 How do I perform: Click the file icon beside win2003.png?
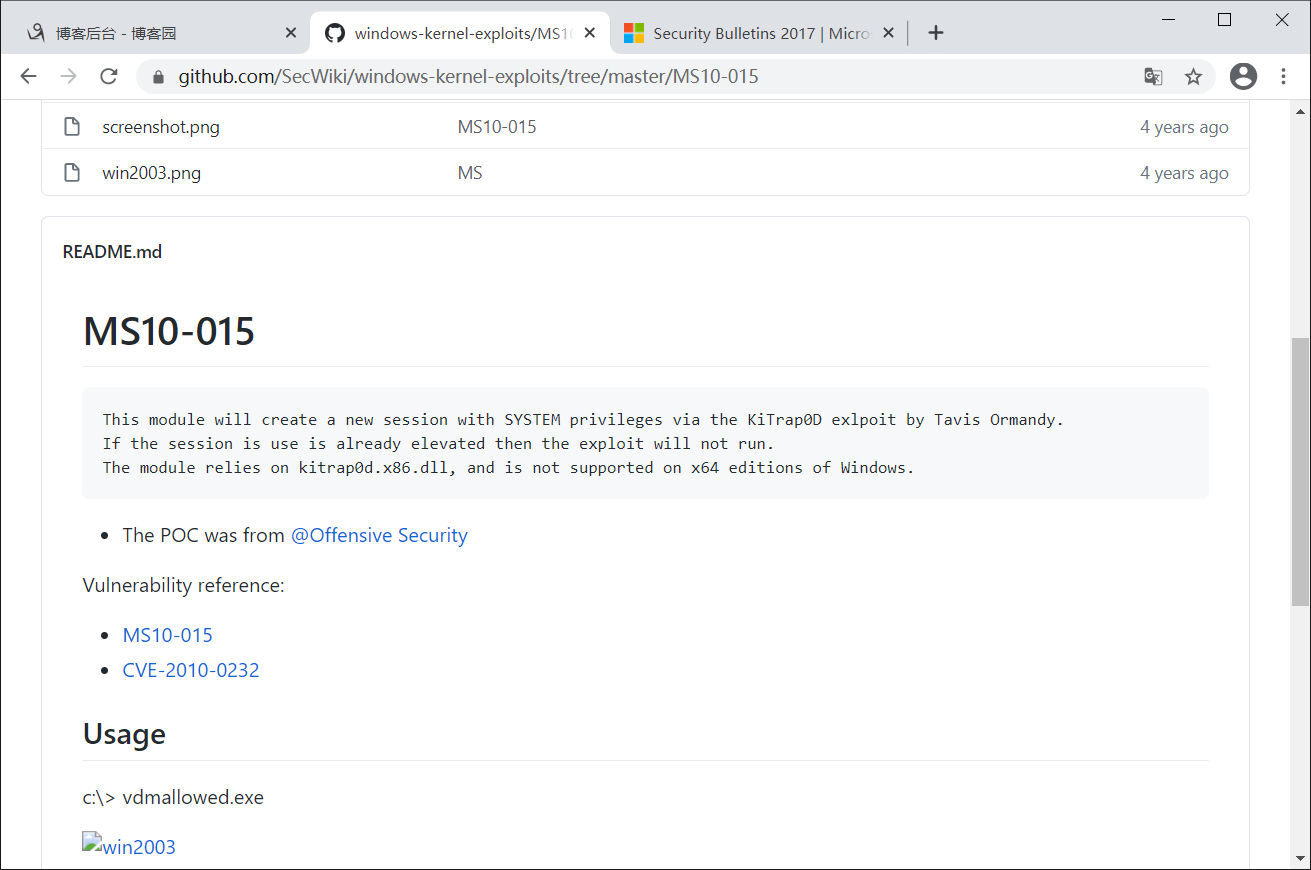point(72,173)
